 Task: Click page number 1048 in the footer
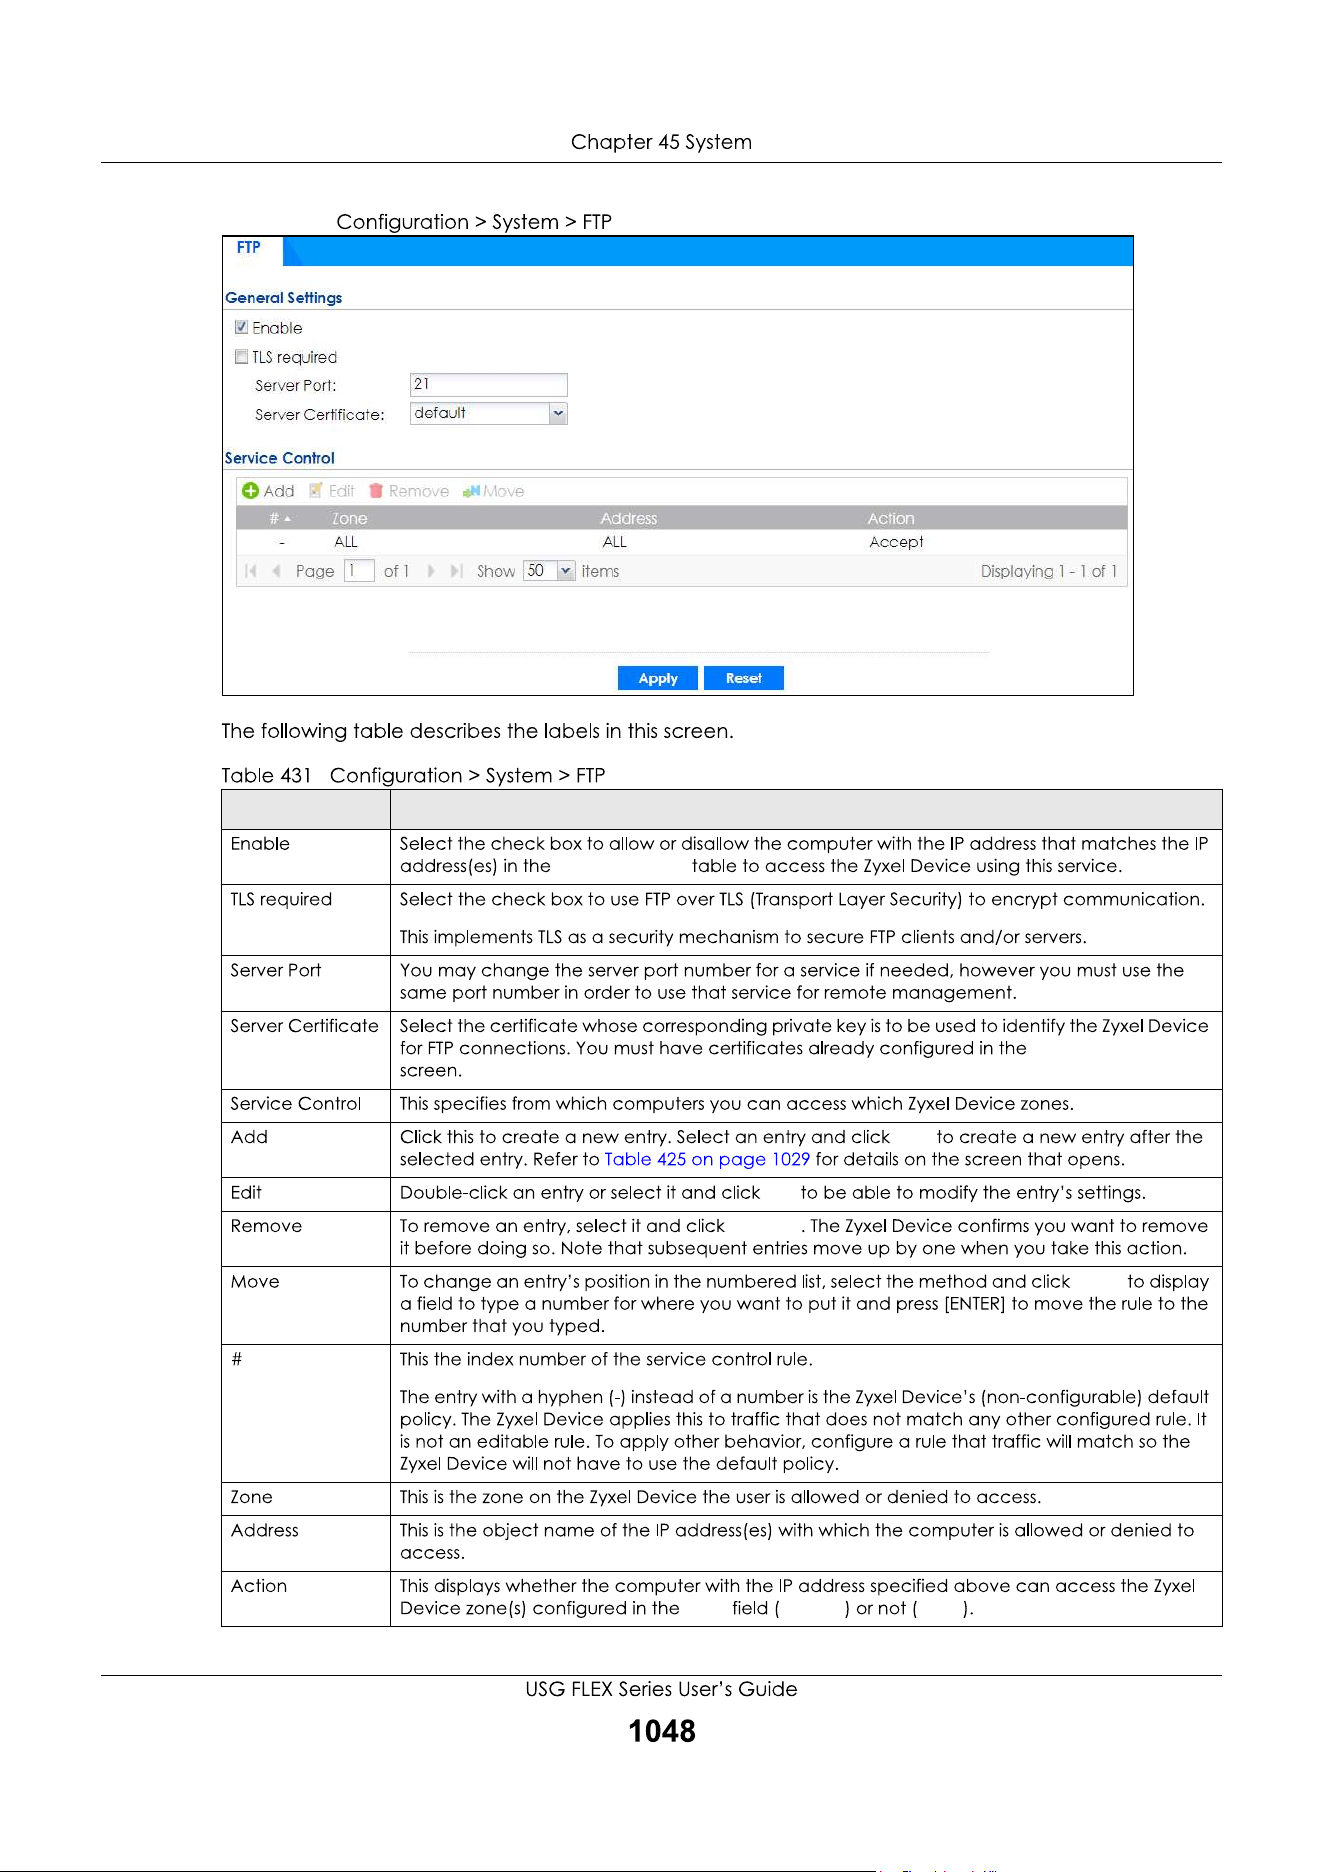662,1731
